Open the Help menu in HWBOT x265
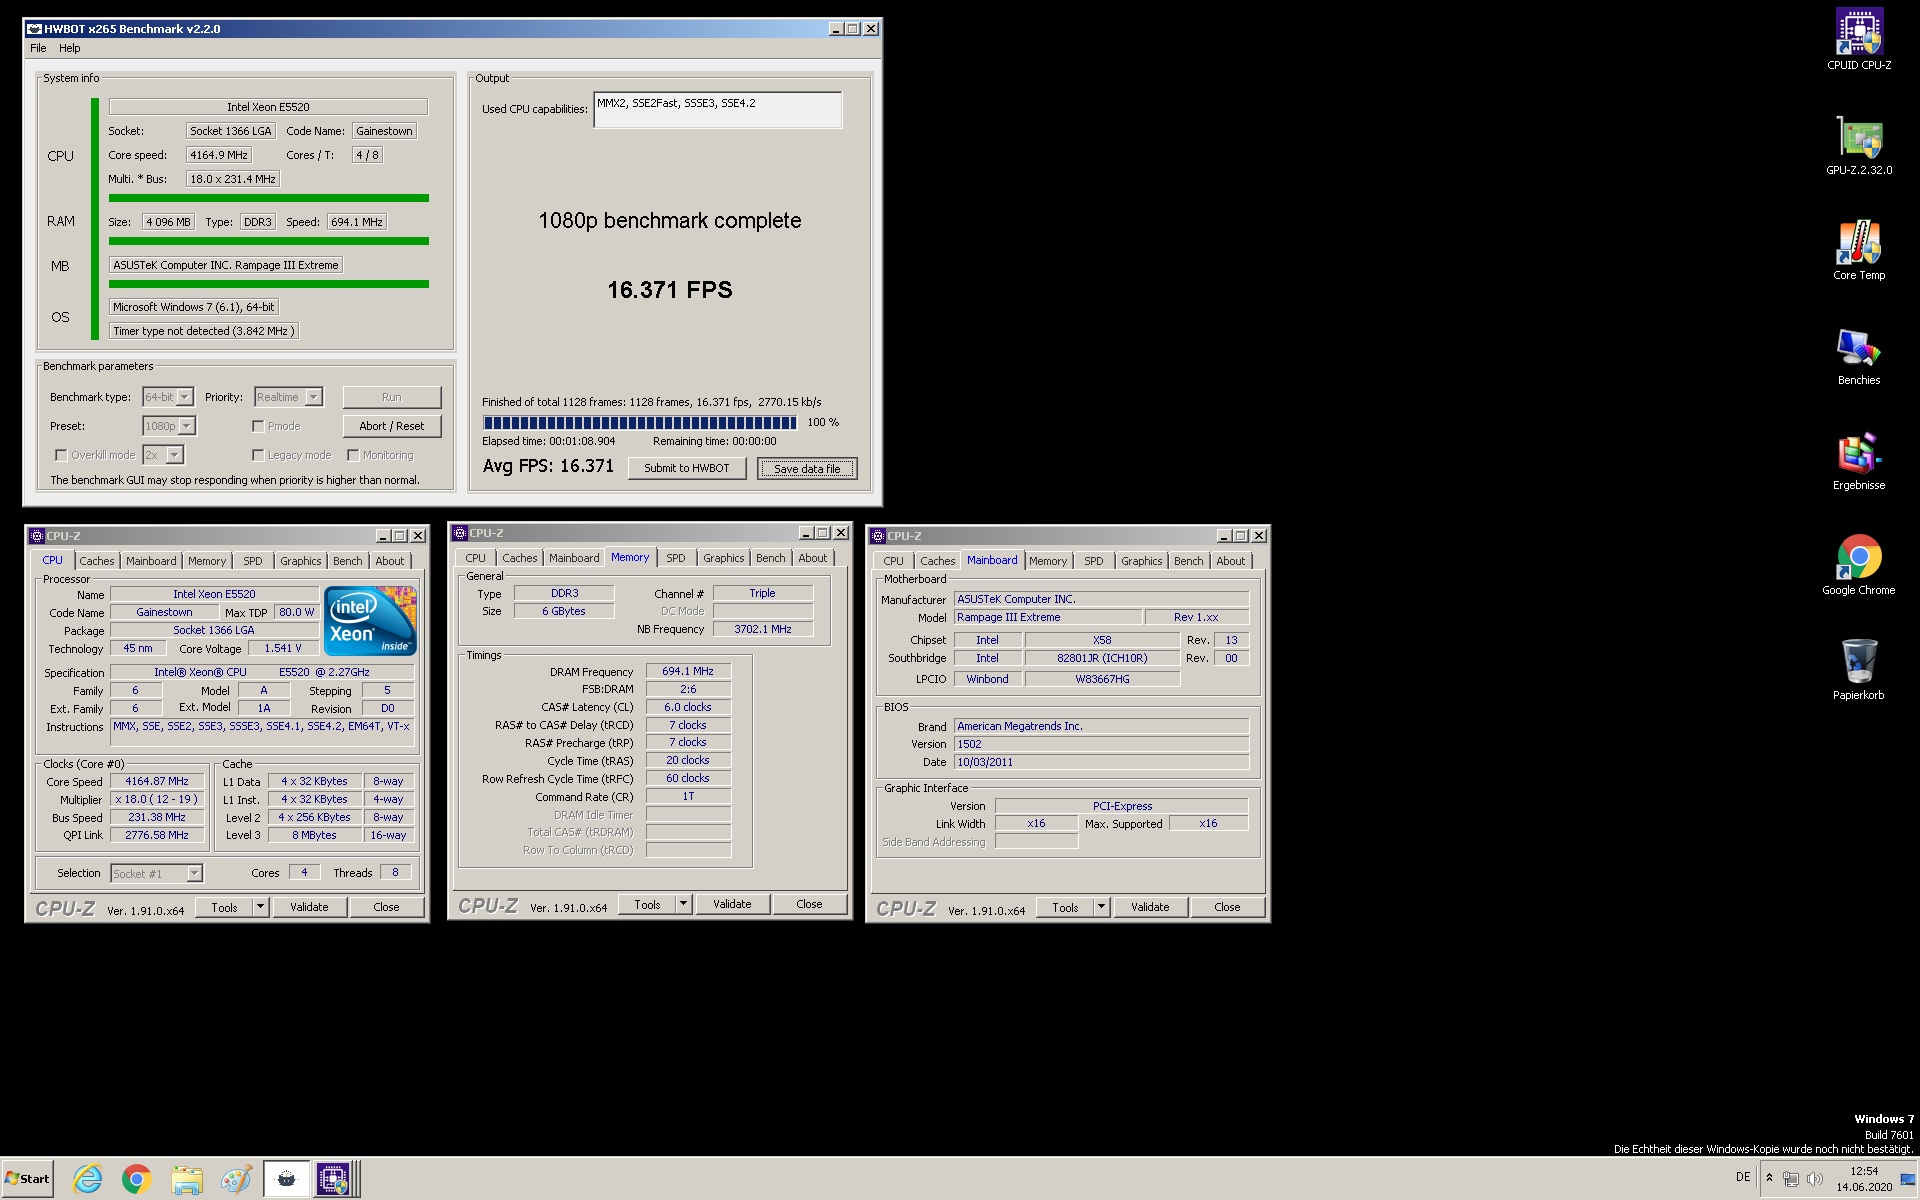Image resolution: width=1920 pixels, height=1200 pixels. (70, 48)
